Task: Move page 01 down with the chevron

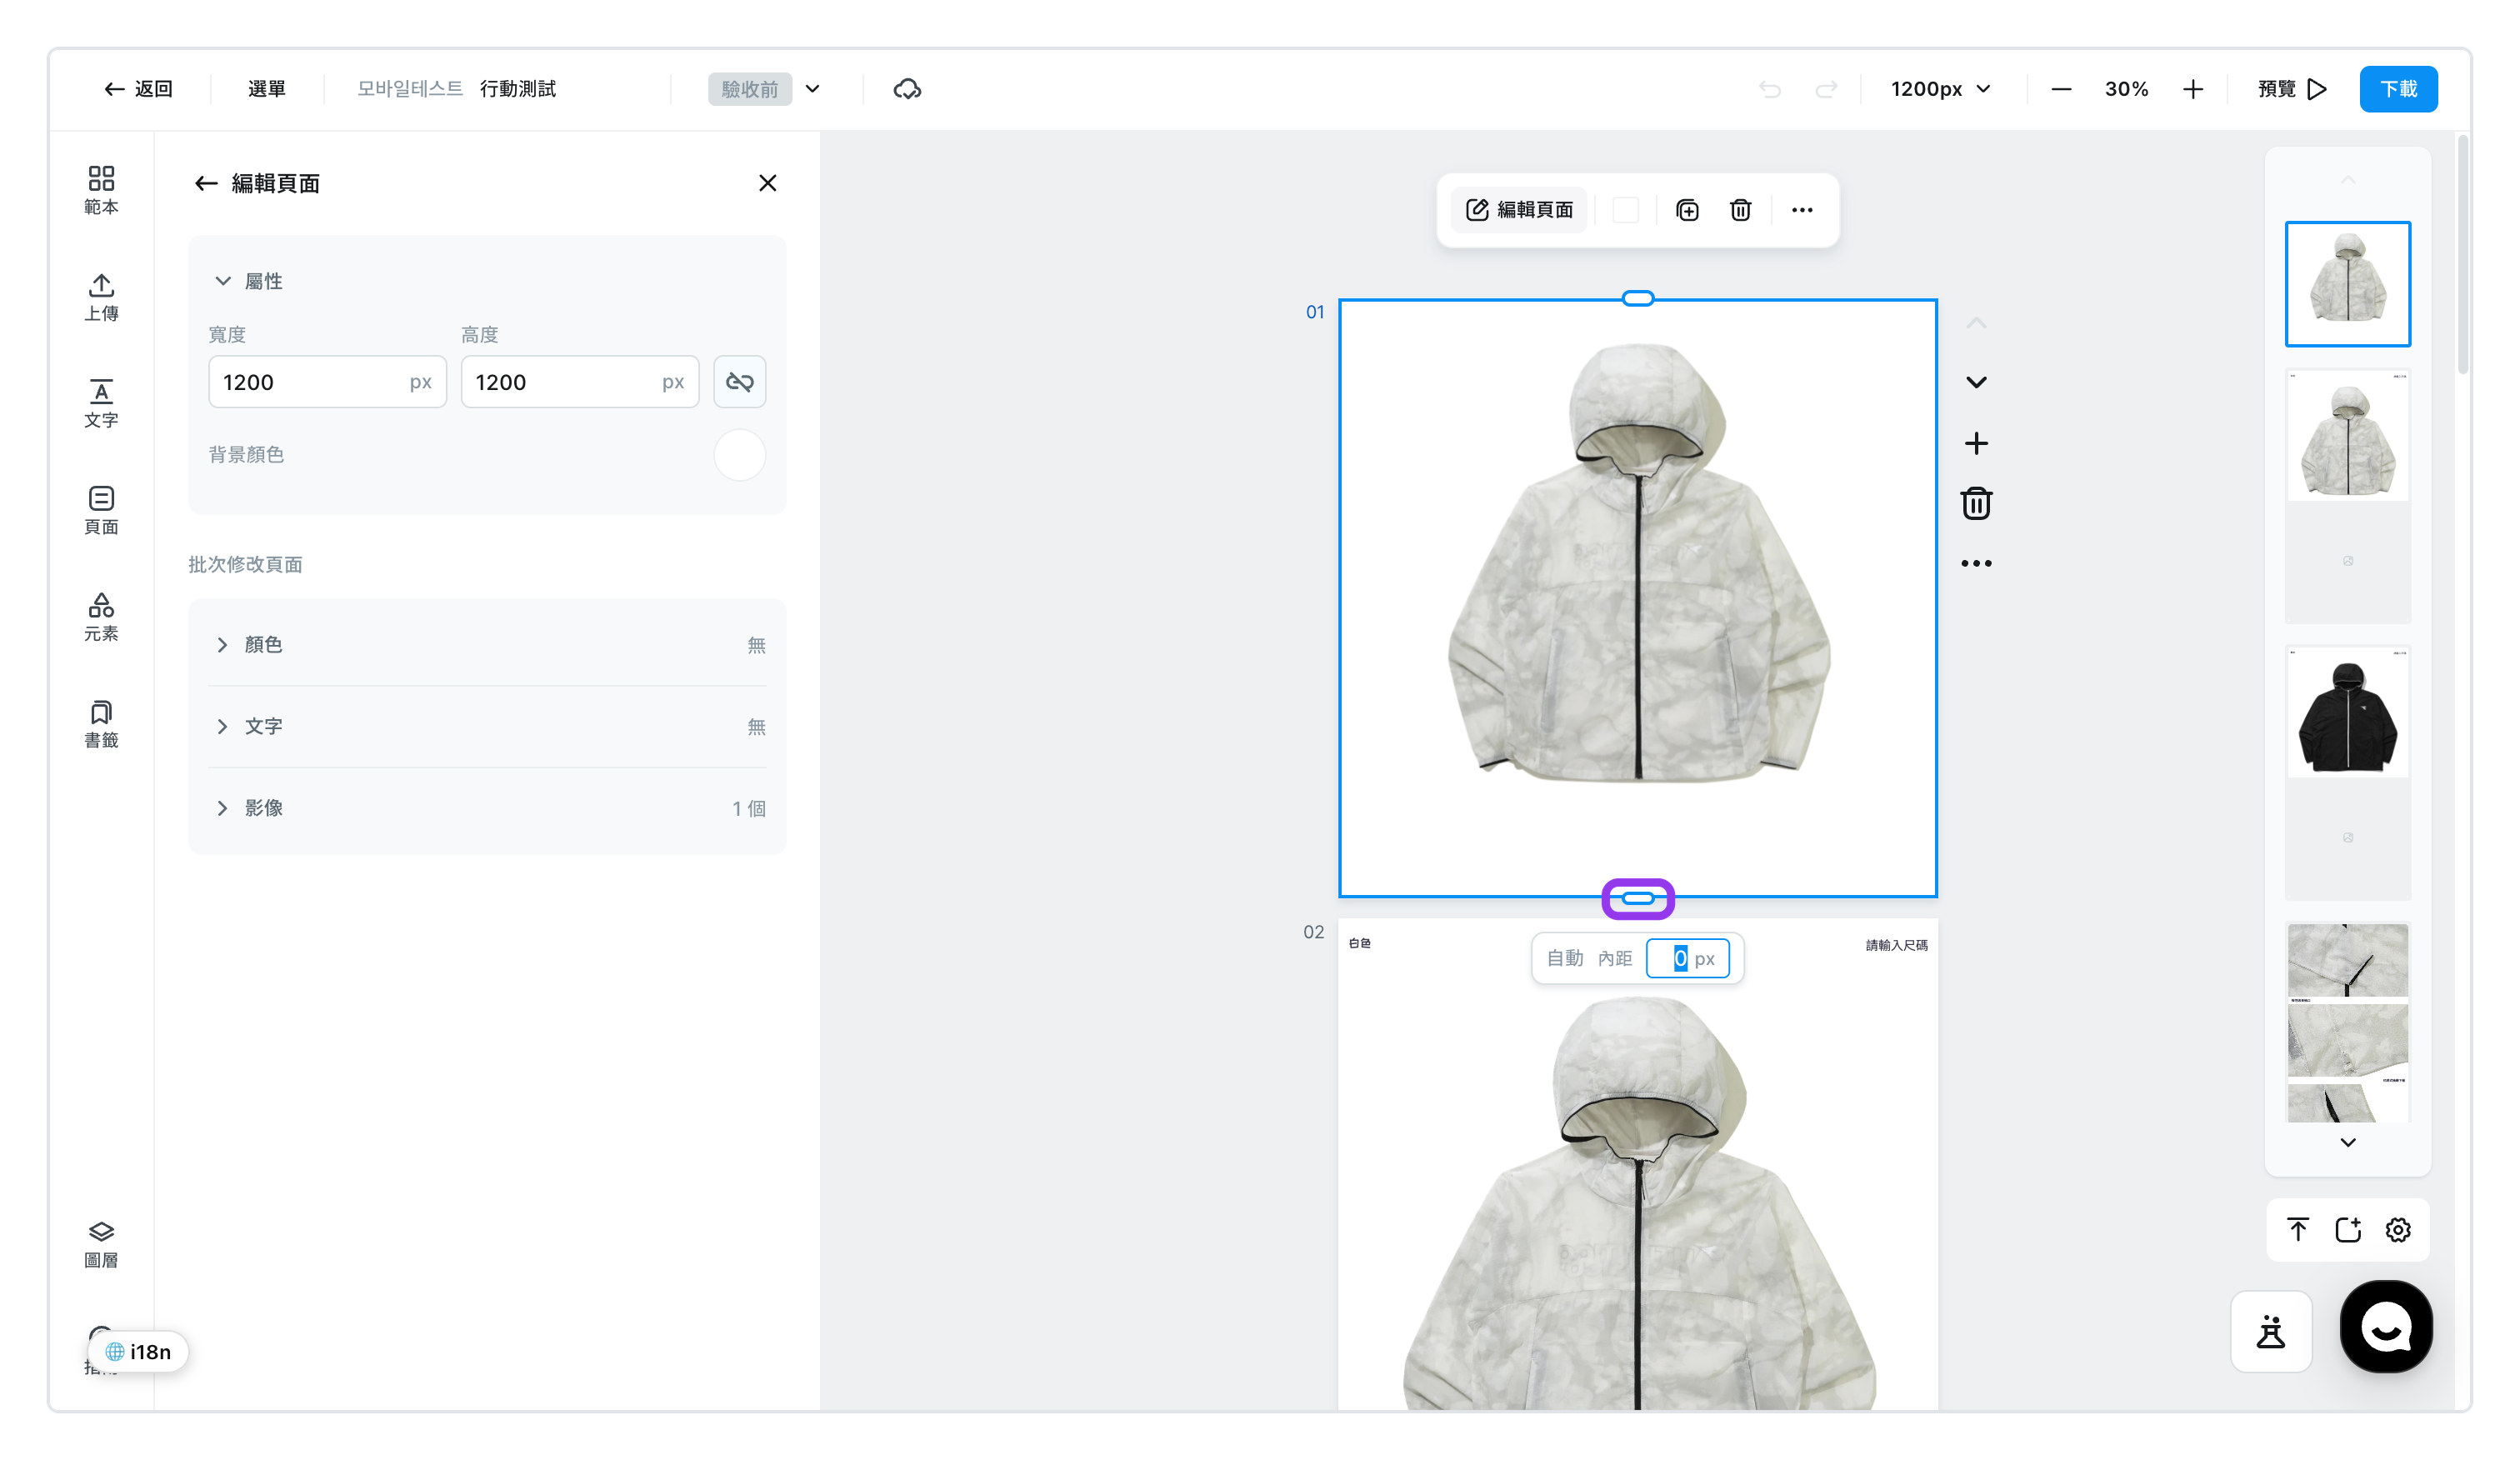Action: [1976, 382]
